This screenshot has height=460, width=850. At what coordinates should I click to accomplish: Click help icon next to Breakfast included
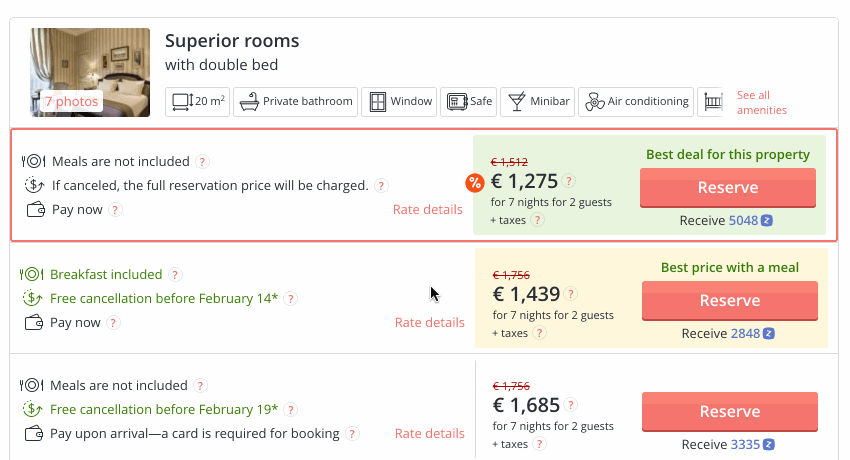pos(175,275)
